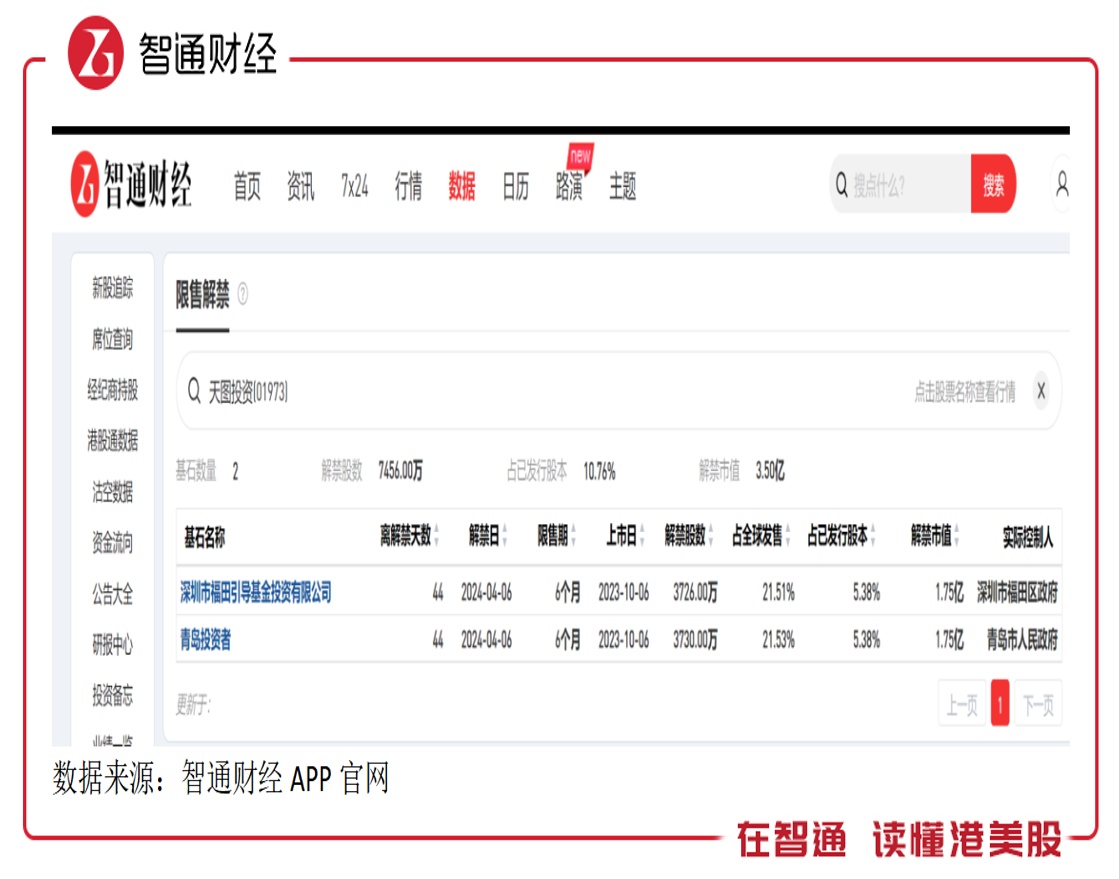Click 基石名称 column header
Screen dimensions: 1119x879
(x=204, y=537)
